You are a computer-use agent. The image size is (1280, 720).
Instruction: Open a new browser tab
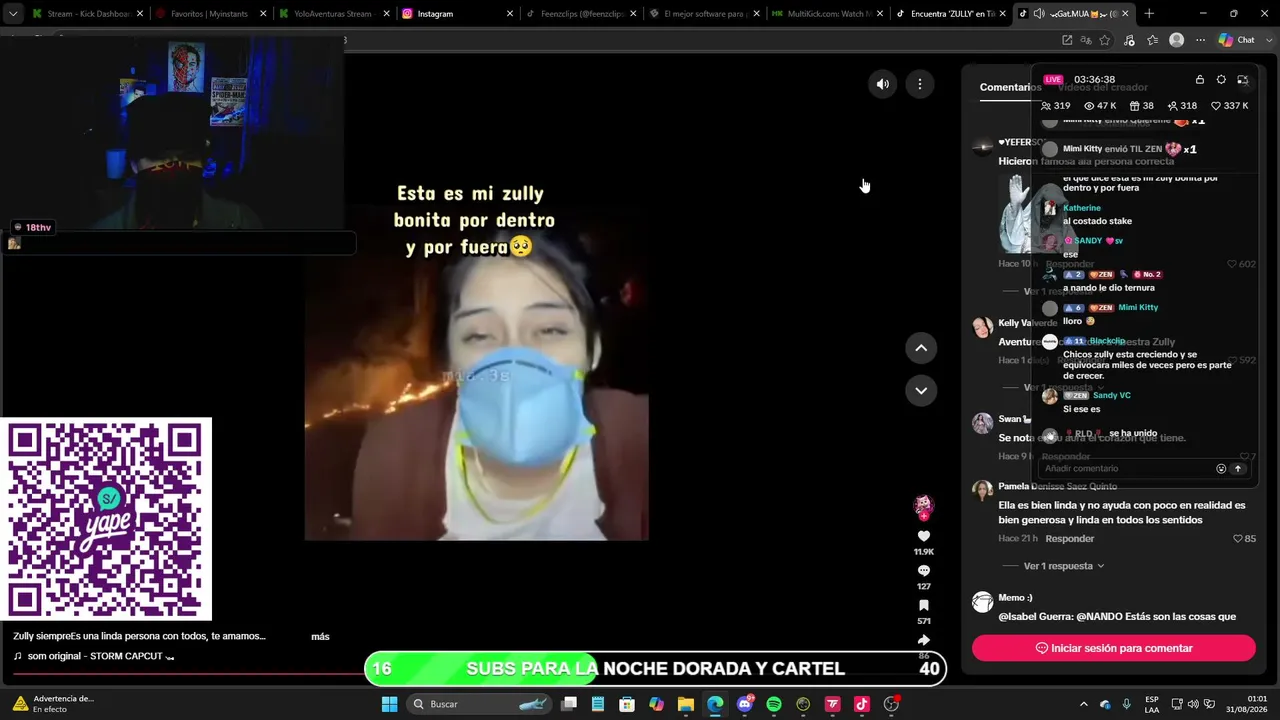[1149, 14]
